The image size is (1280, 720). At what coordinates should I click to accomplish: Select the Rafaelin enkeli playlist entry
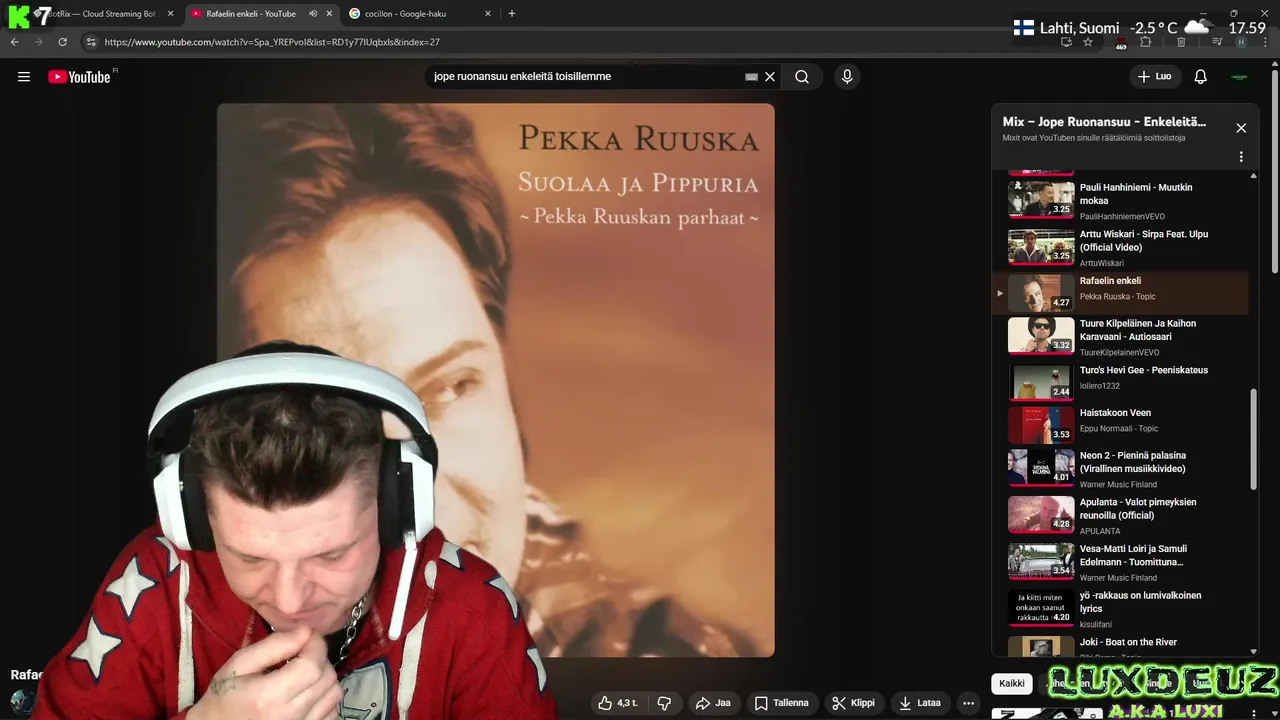click(x=1120, y=293)
